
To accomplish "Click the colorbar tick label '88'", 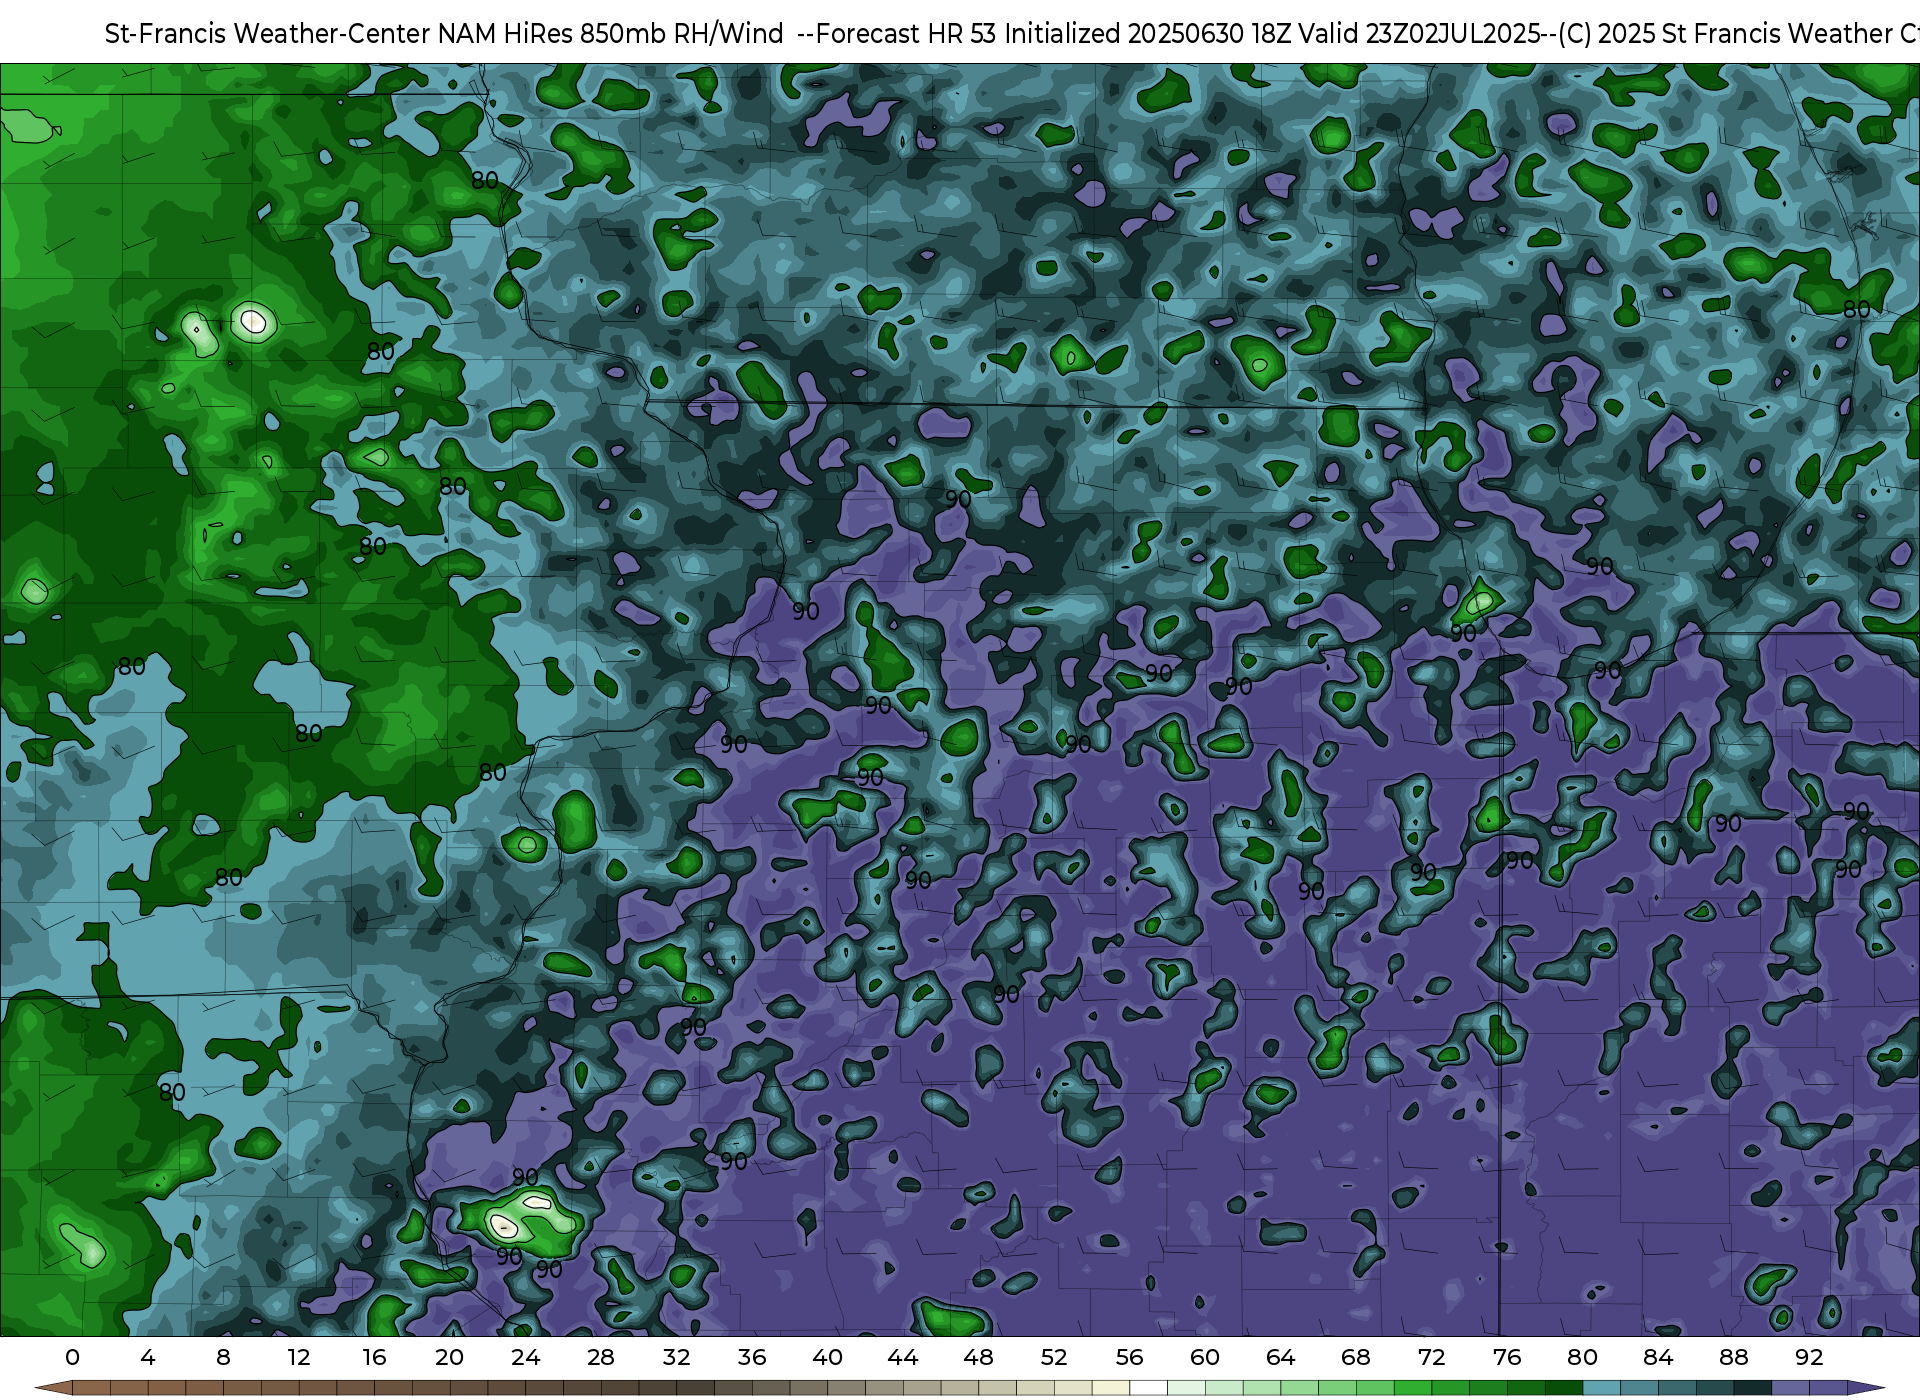I will coord(1733,1357).
